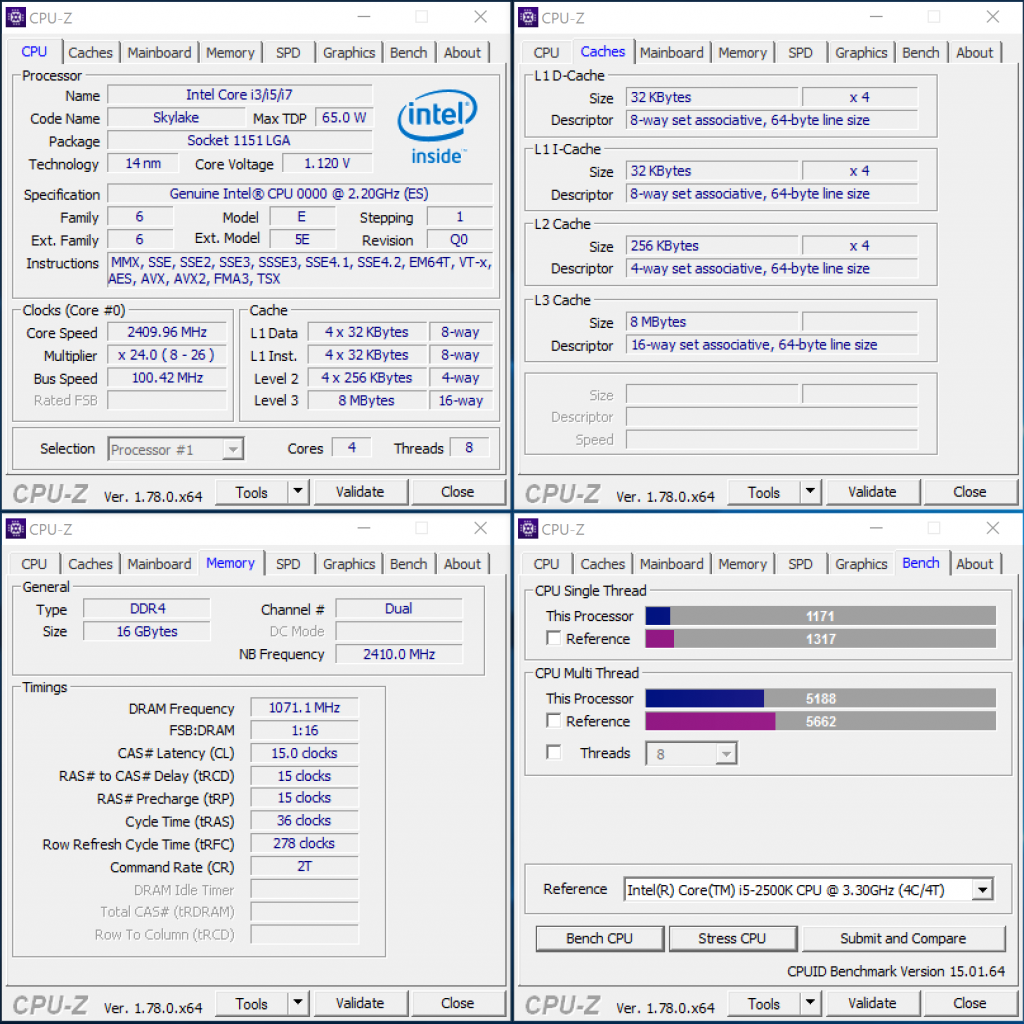
Task: Minimize the CPU-Z window showing the Caches tab
Action: coord(876,17)
